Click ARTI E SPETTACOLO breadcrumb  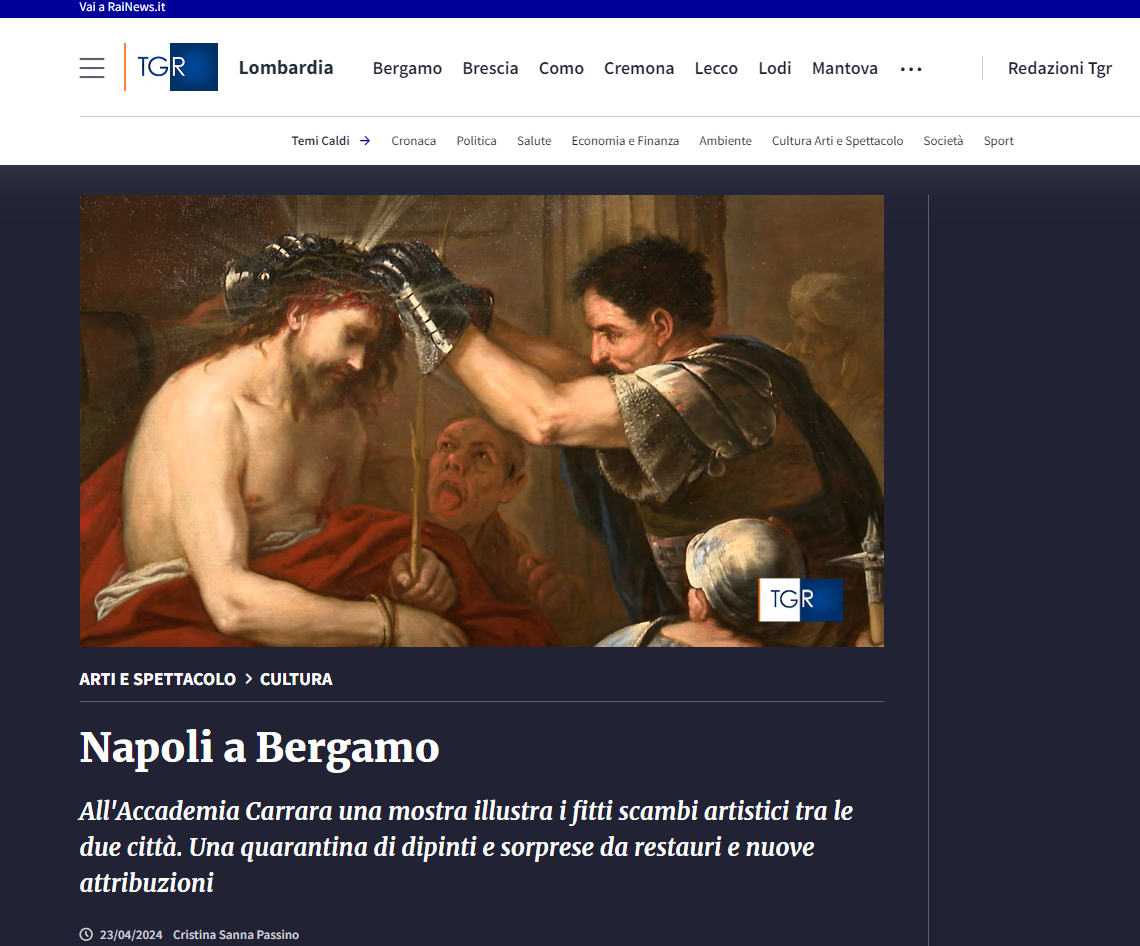pos(158,679)
